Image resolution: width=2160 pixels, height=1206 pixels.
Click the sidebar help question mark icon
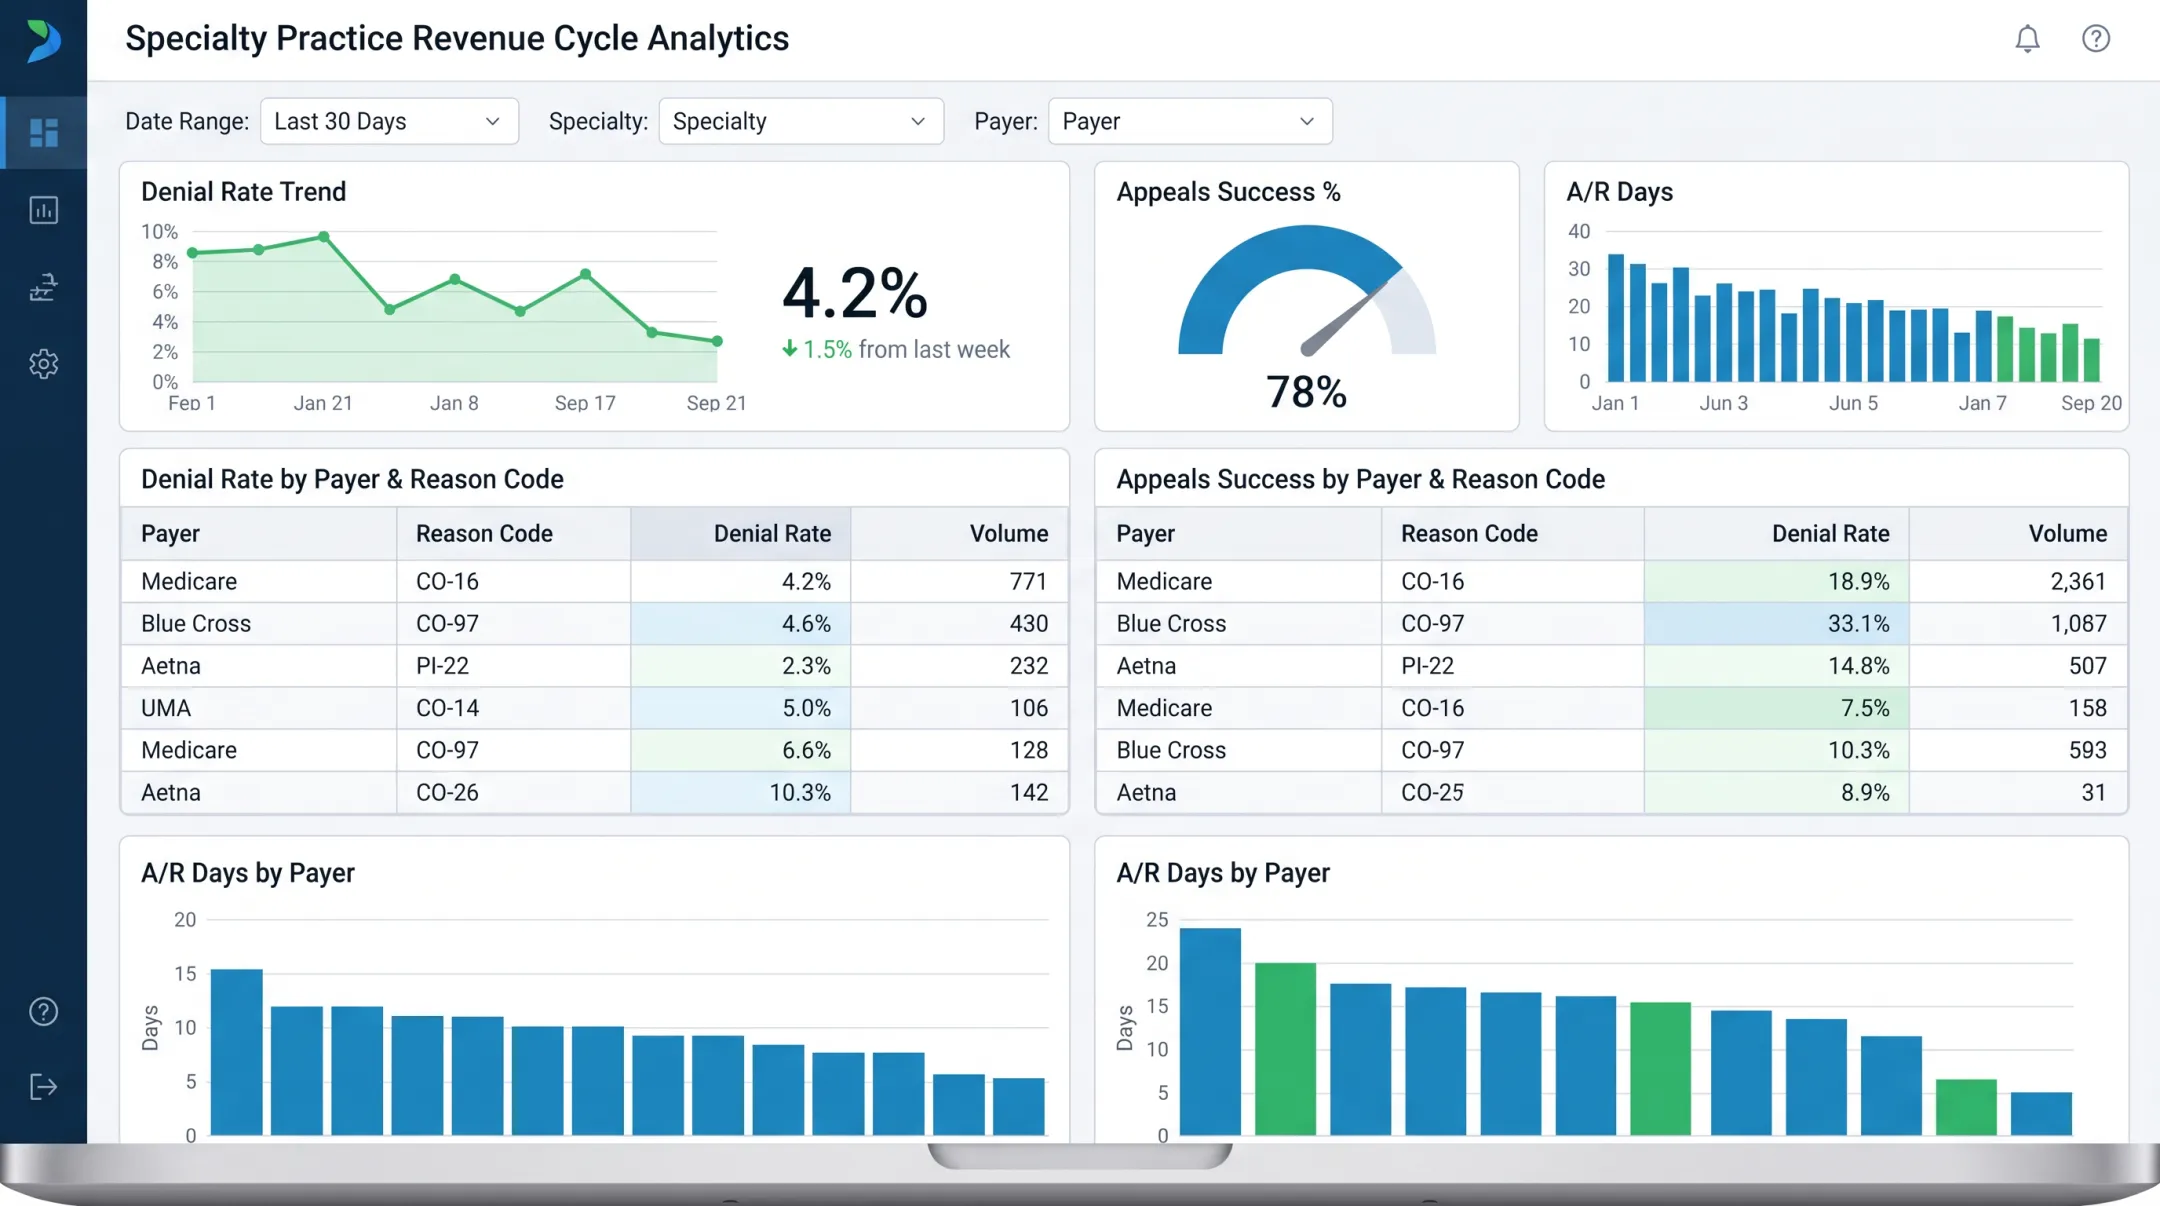(43, 1012)
